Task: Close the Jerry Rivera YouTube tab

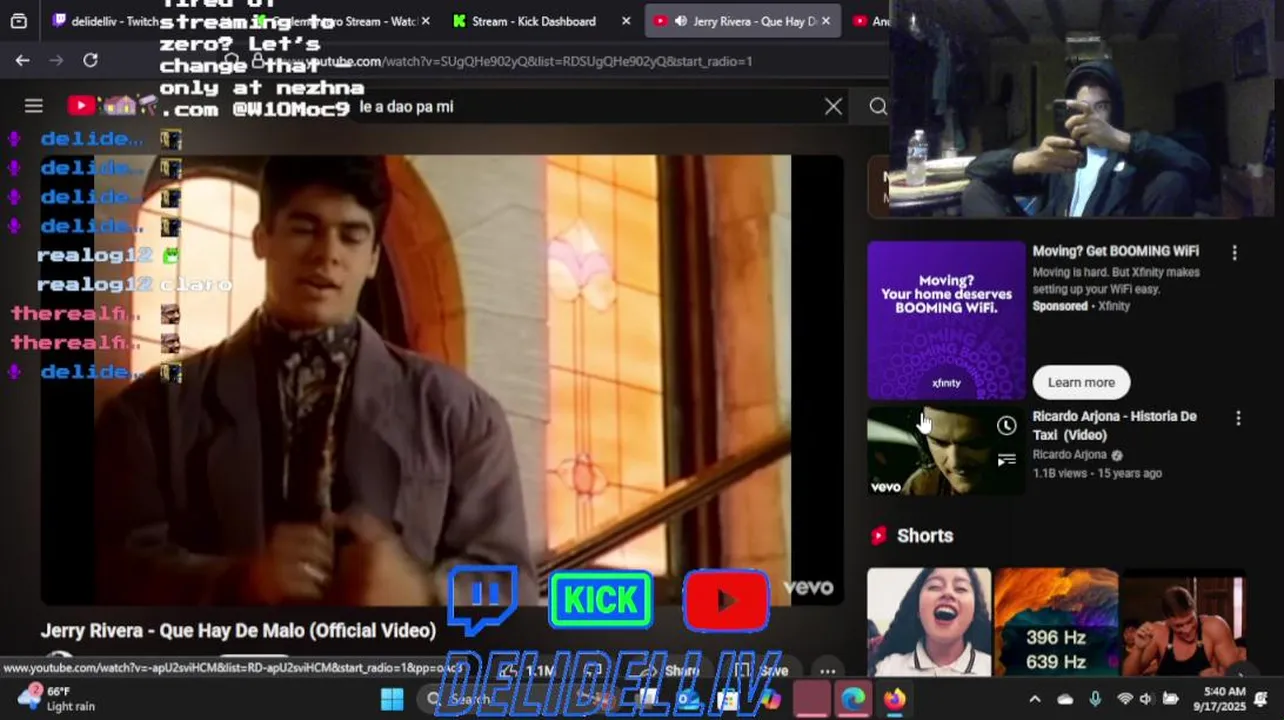Action: [826, 21]
